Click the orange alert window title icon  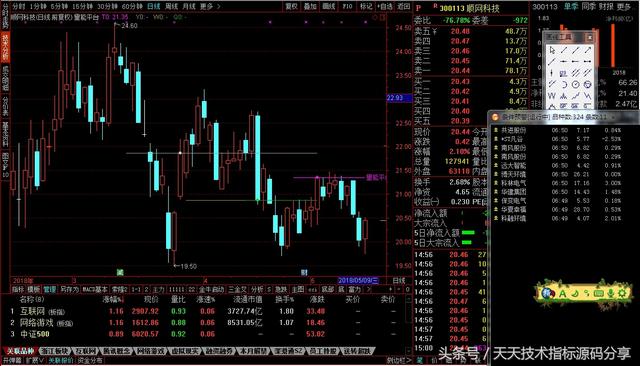[495, 117]
